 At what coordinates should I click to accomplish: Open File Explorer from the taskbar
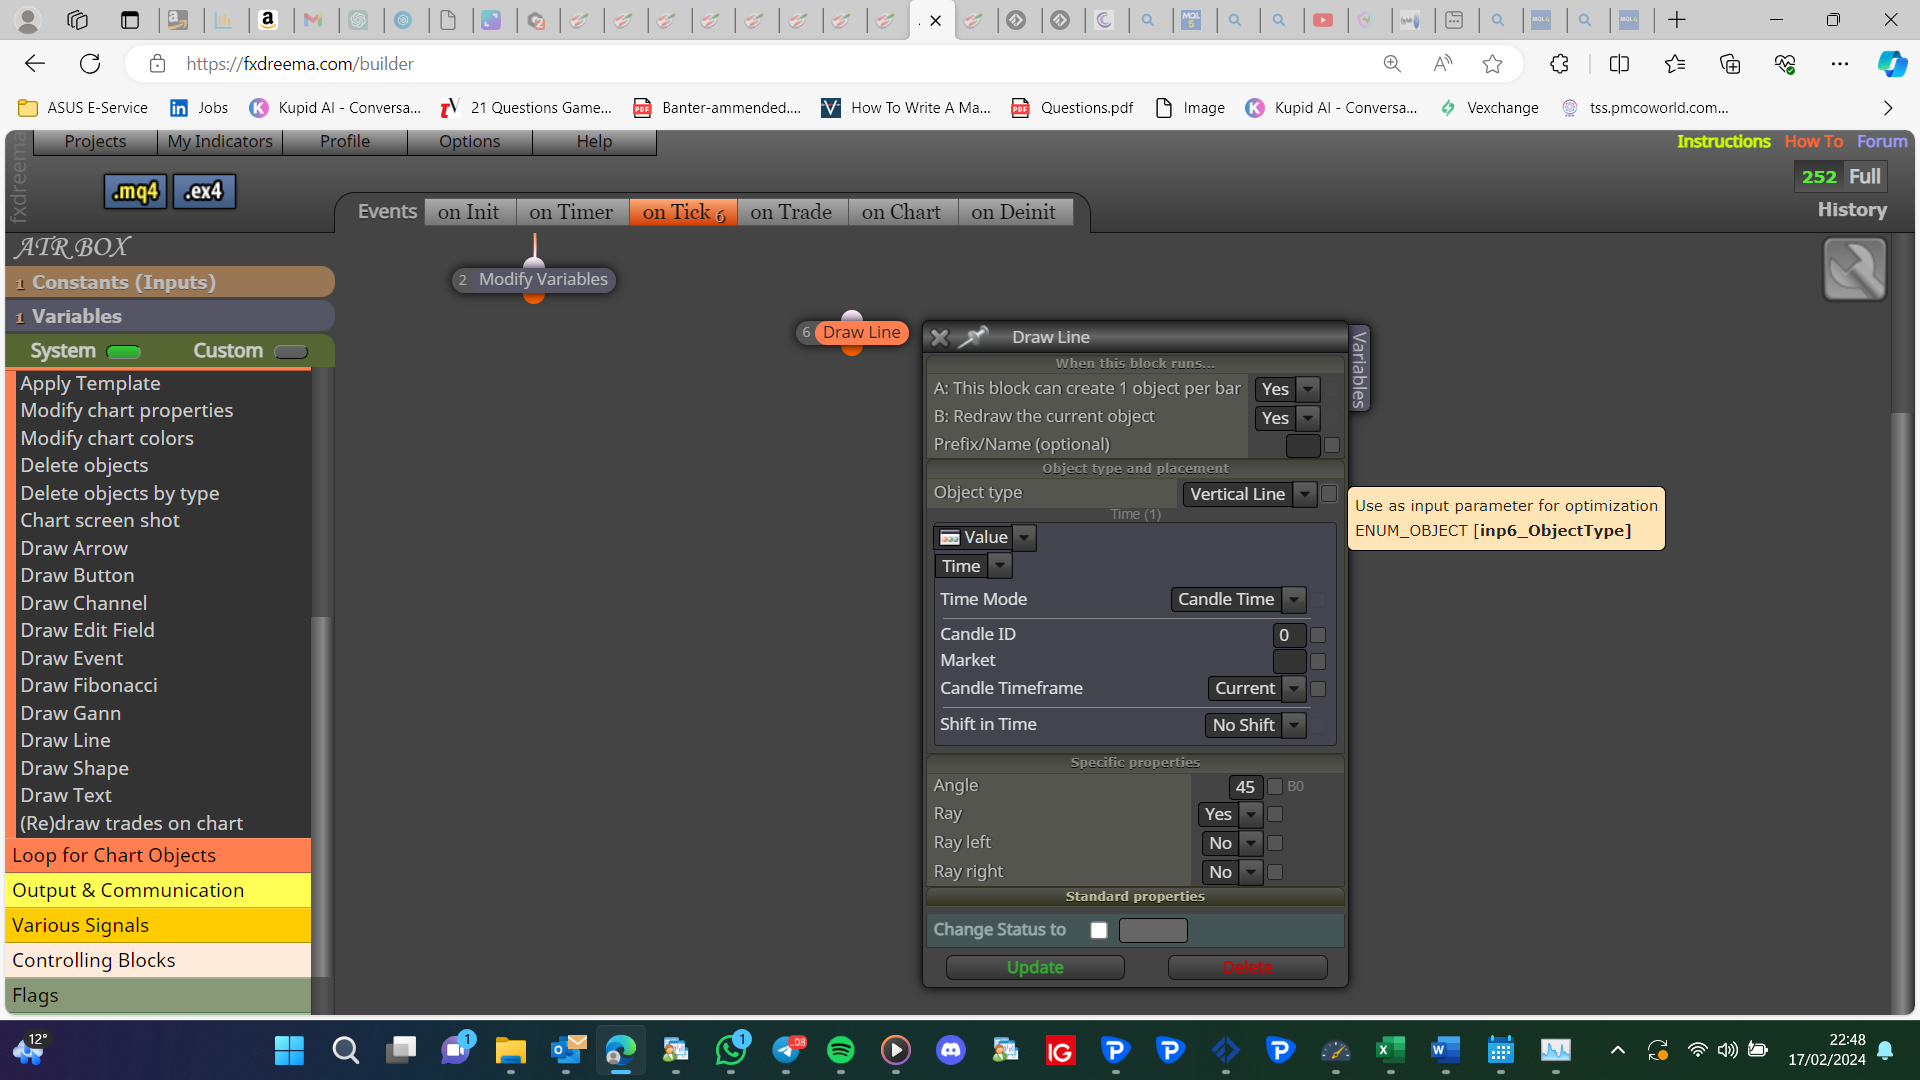tap(511, 1050)
